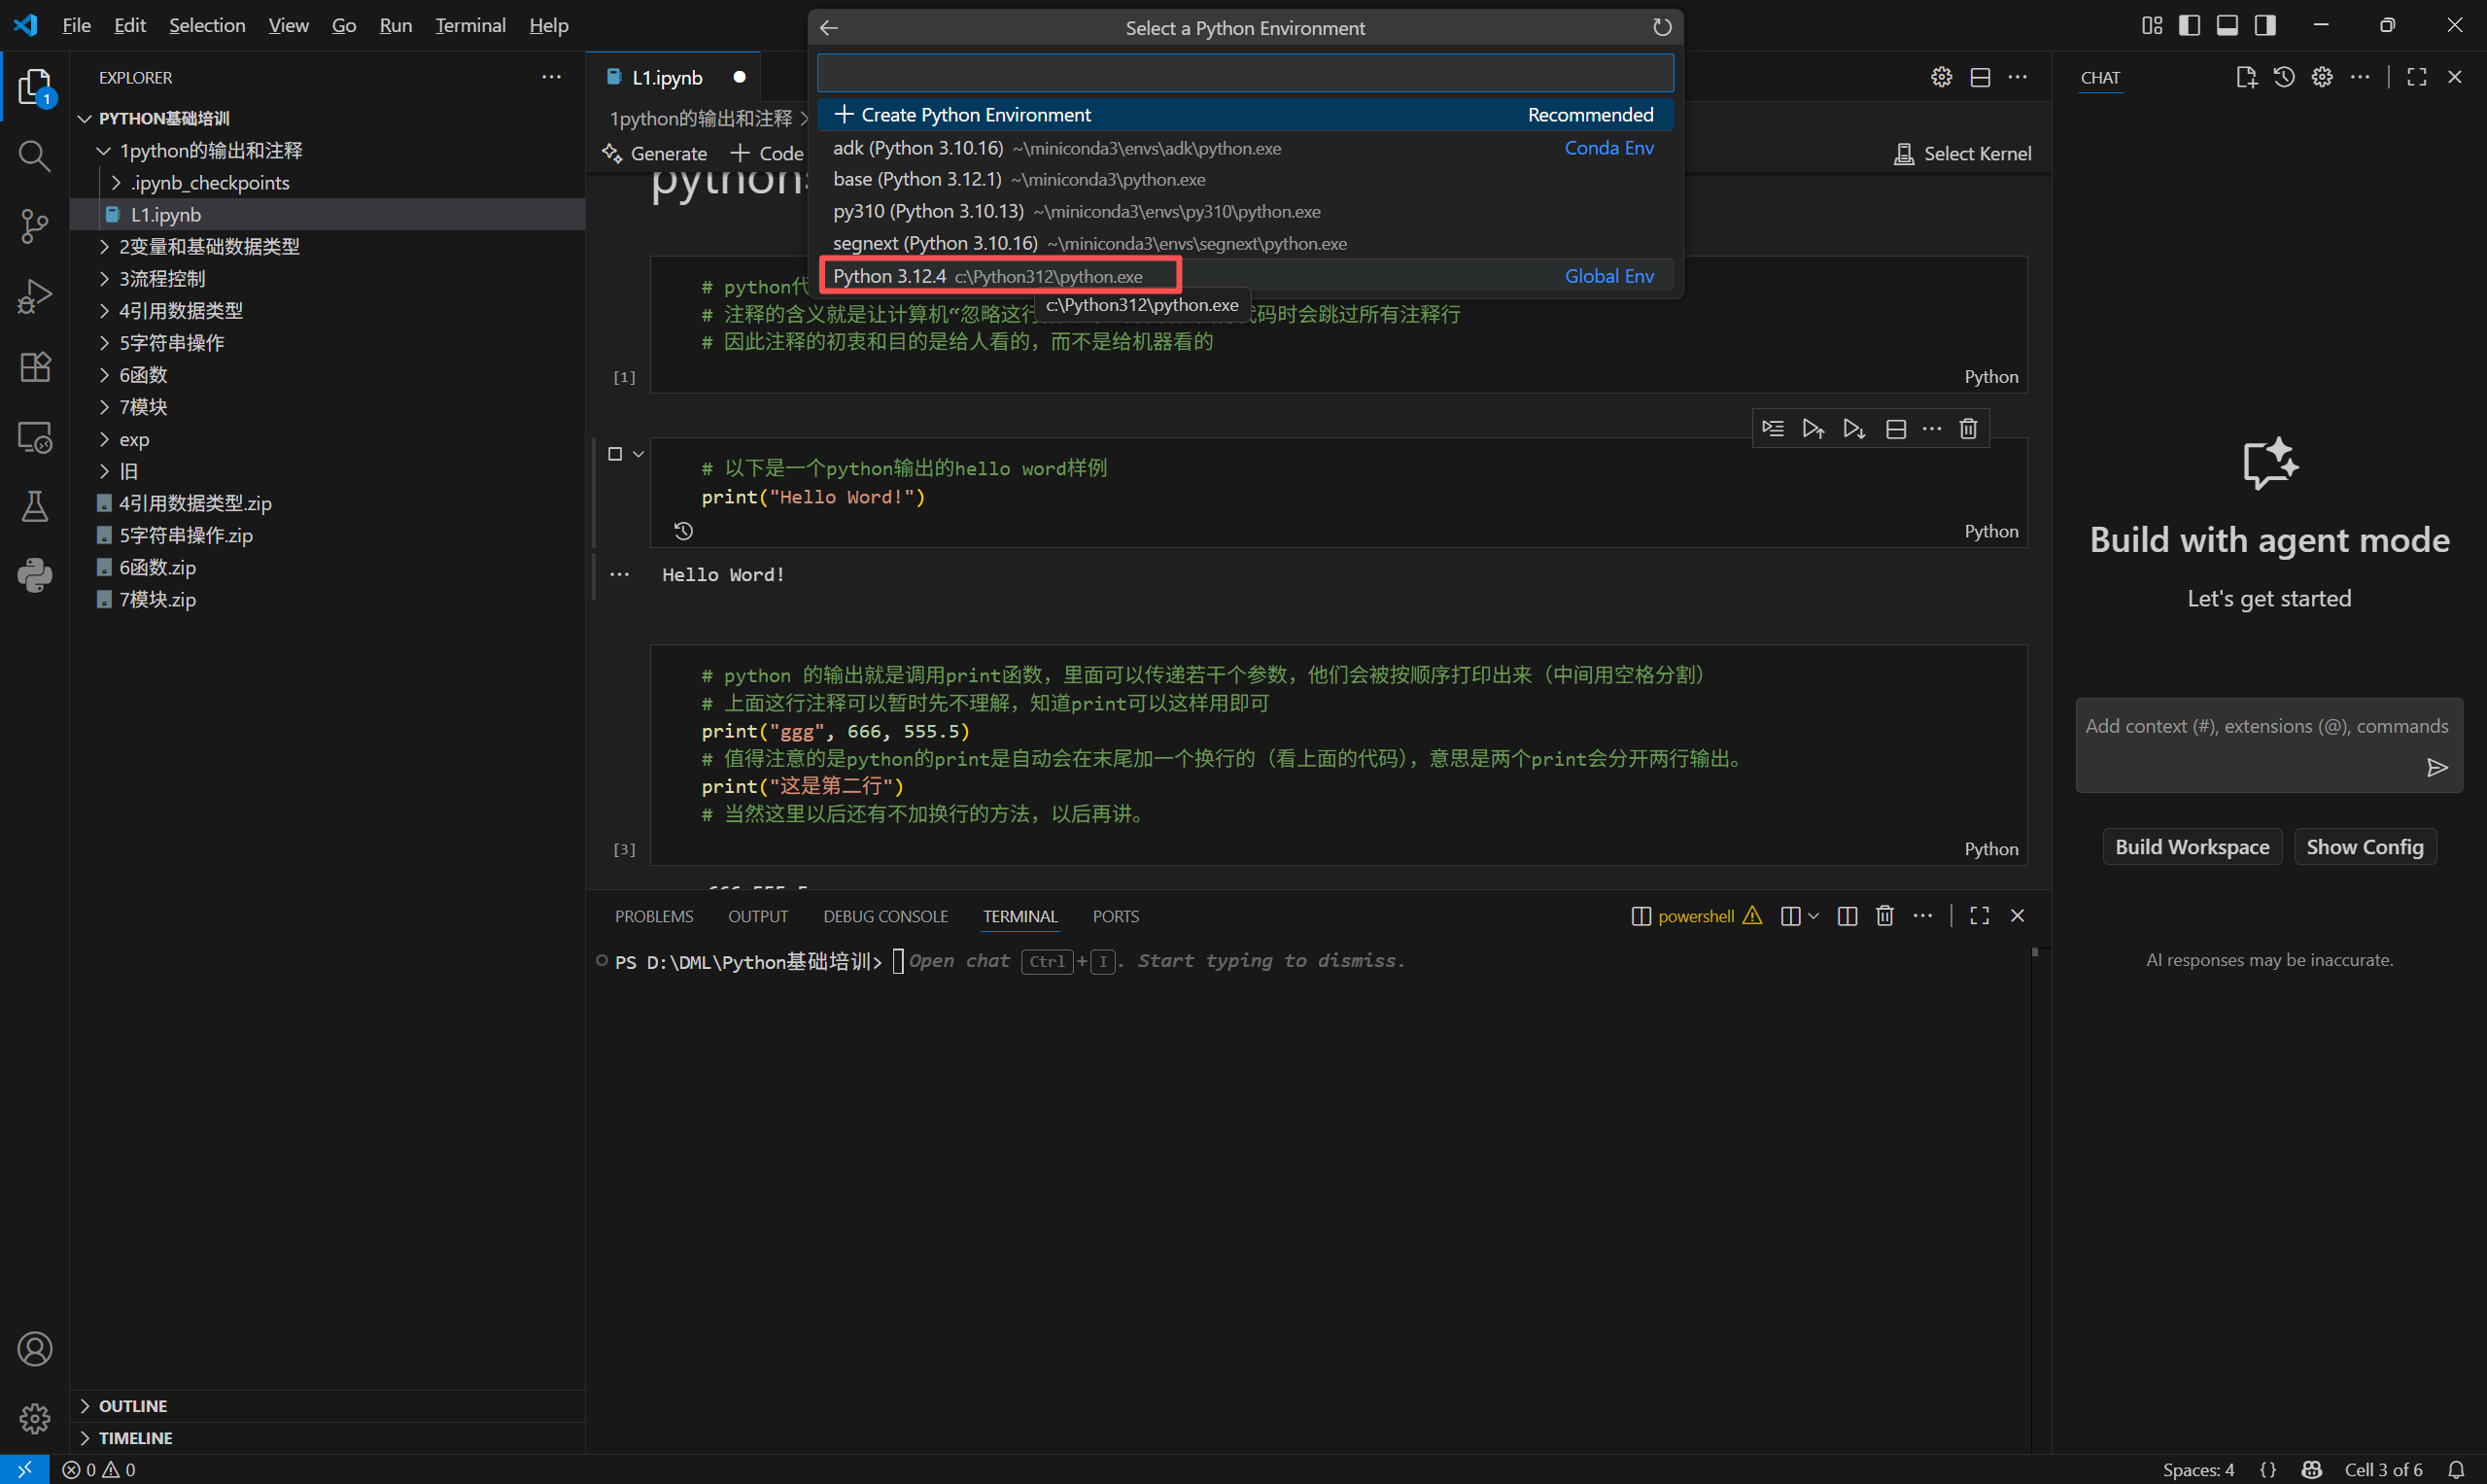
Task: Expand the OUTLINE section
Action: (x=132, y=1405)
